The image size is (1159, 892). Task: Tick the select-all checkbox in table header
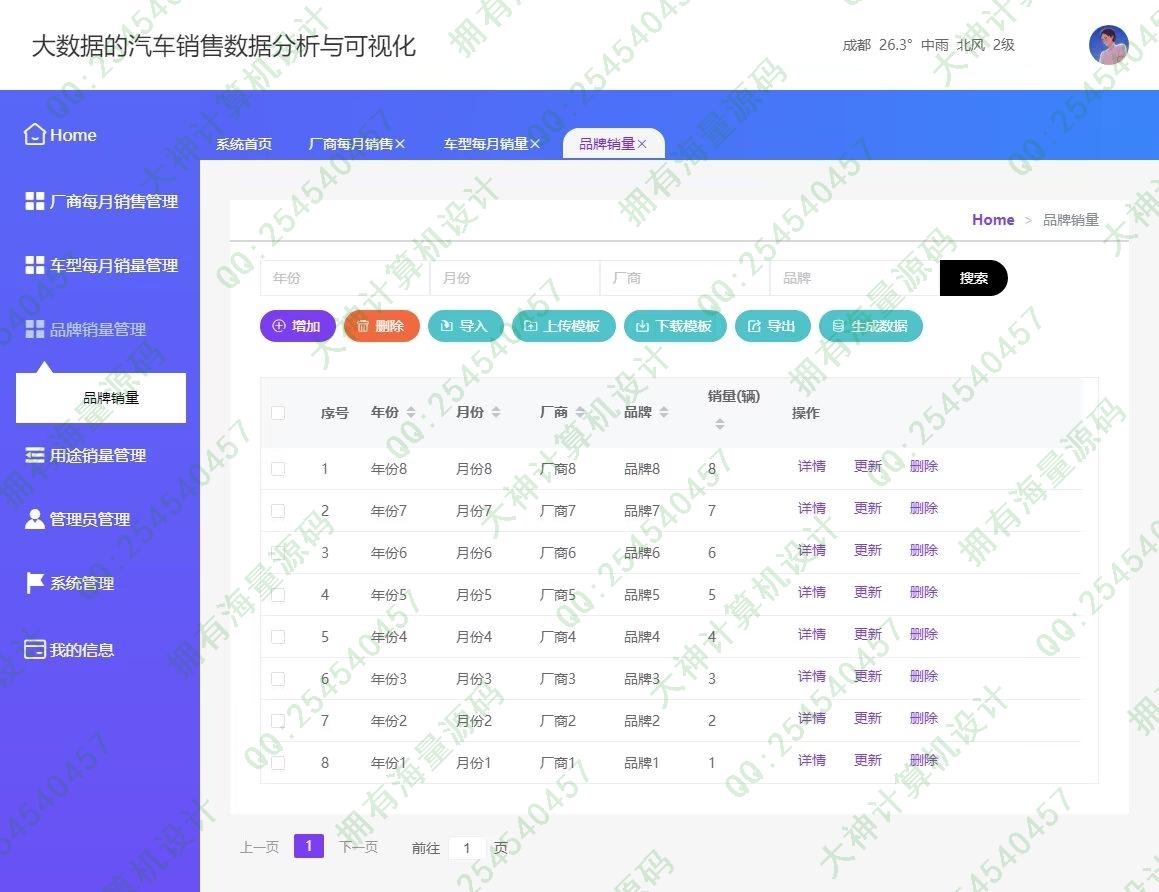tap(278, 412)
